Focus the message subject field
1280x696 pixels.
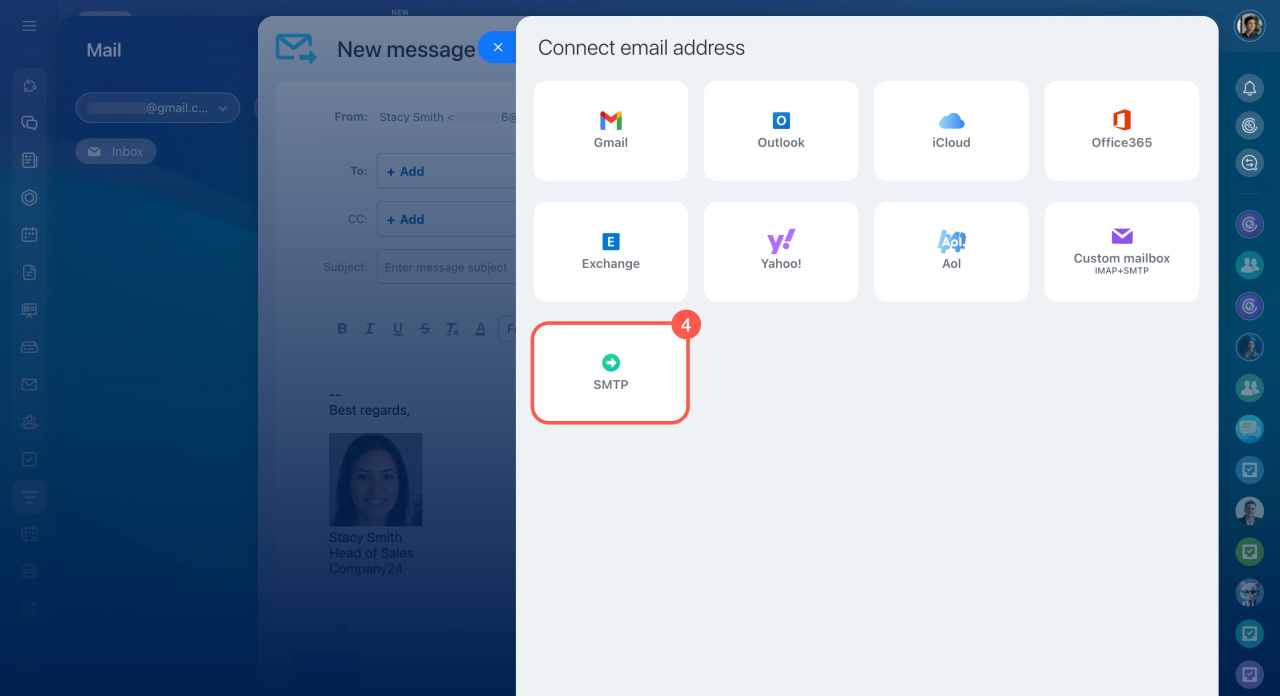point(447,268)
